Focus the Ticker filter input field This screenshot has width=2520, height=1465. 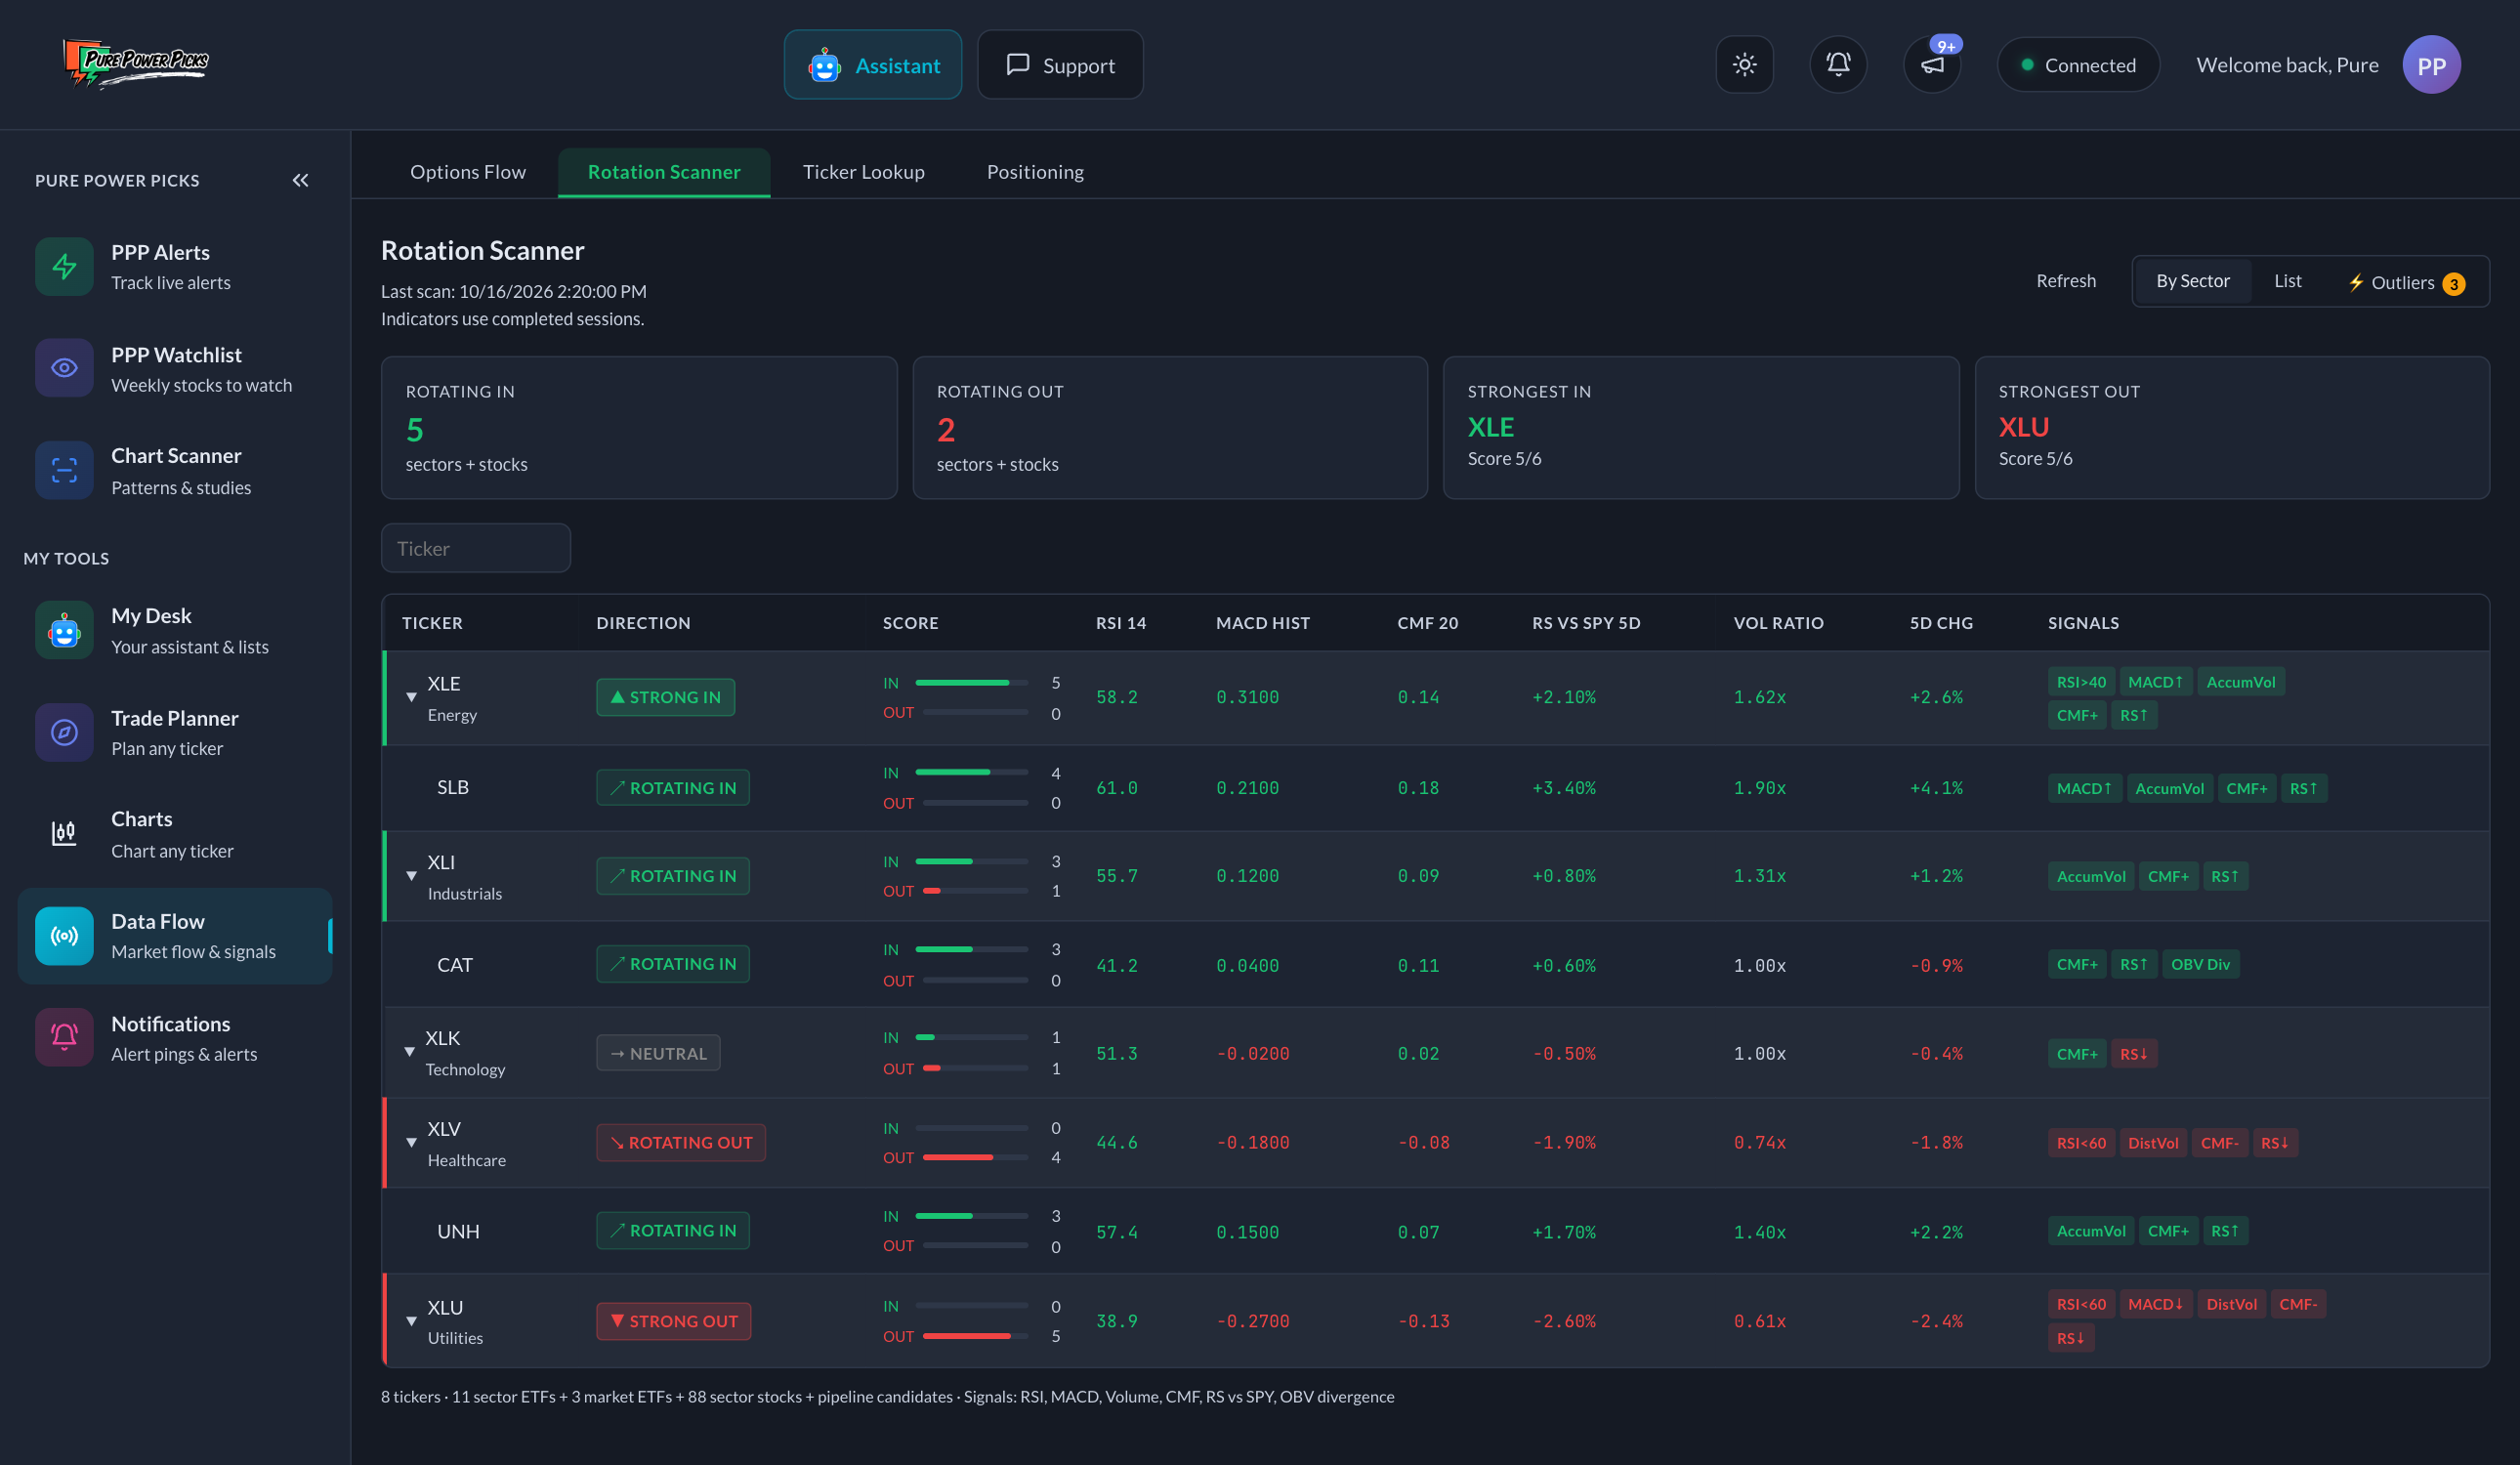pos(475,548)
